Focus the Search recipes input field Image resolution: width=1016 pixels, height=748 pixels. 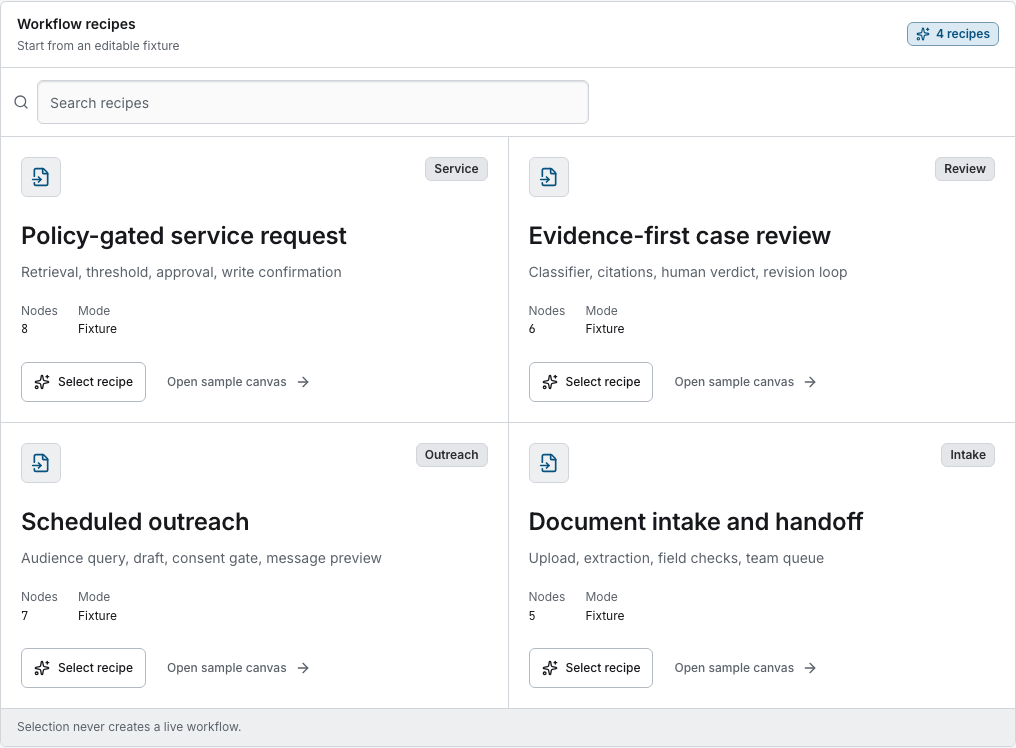click(313, 102)
